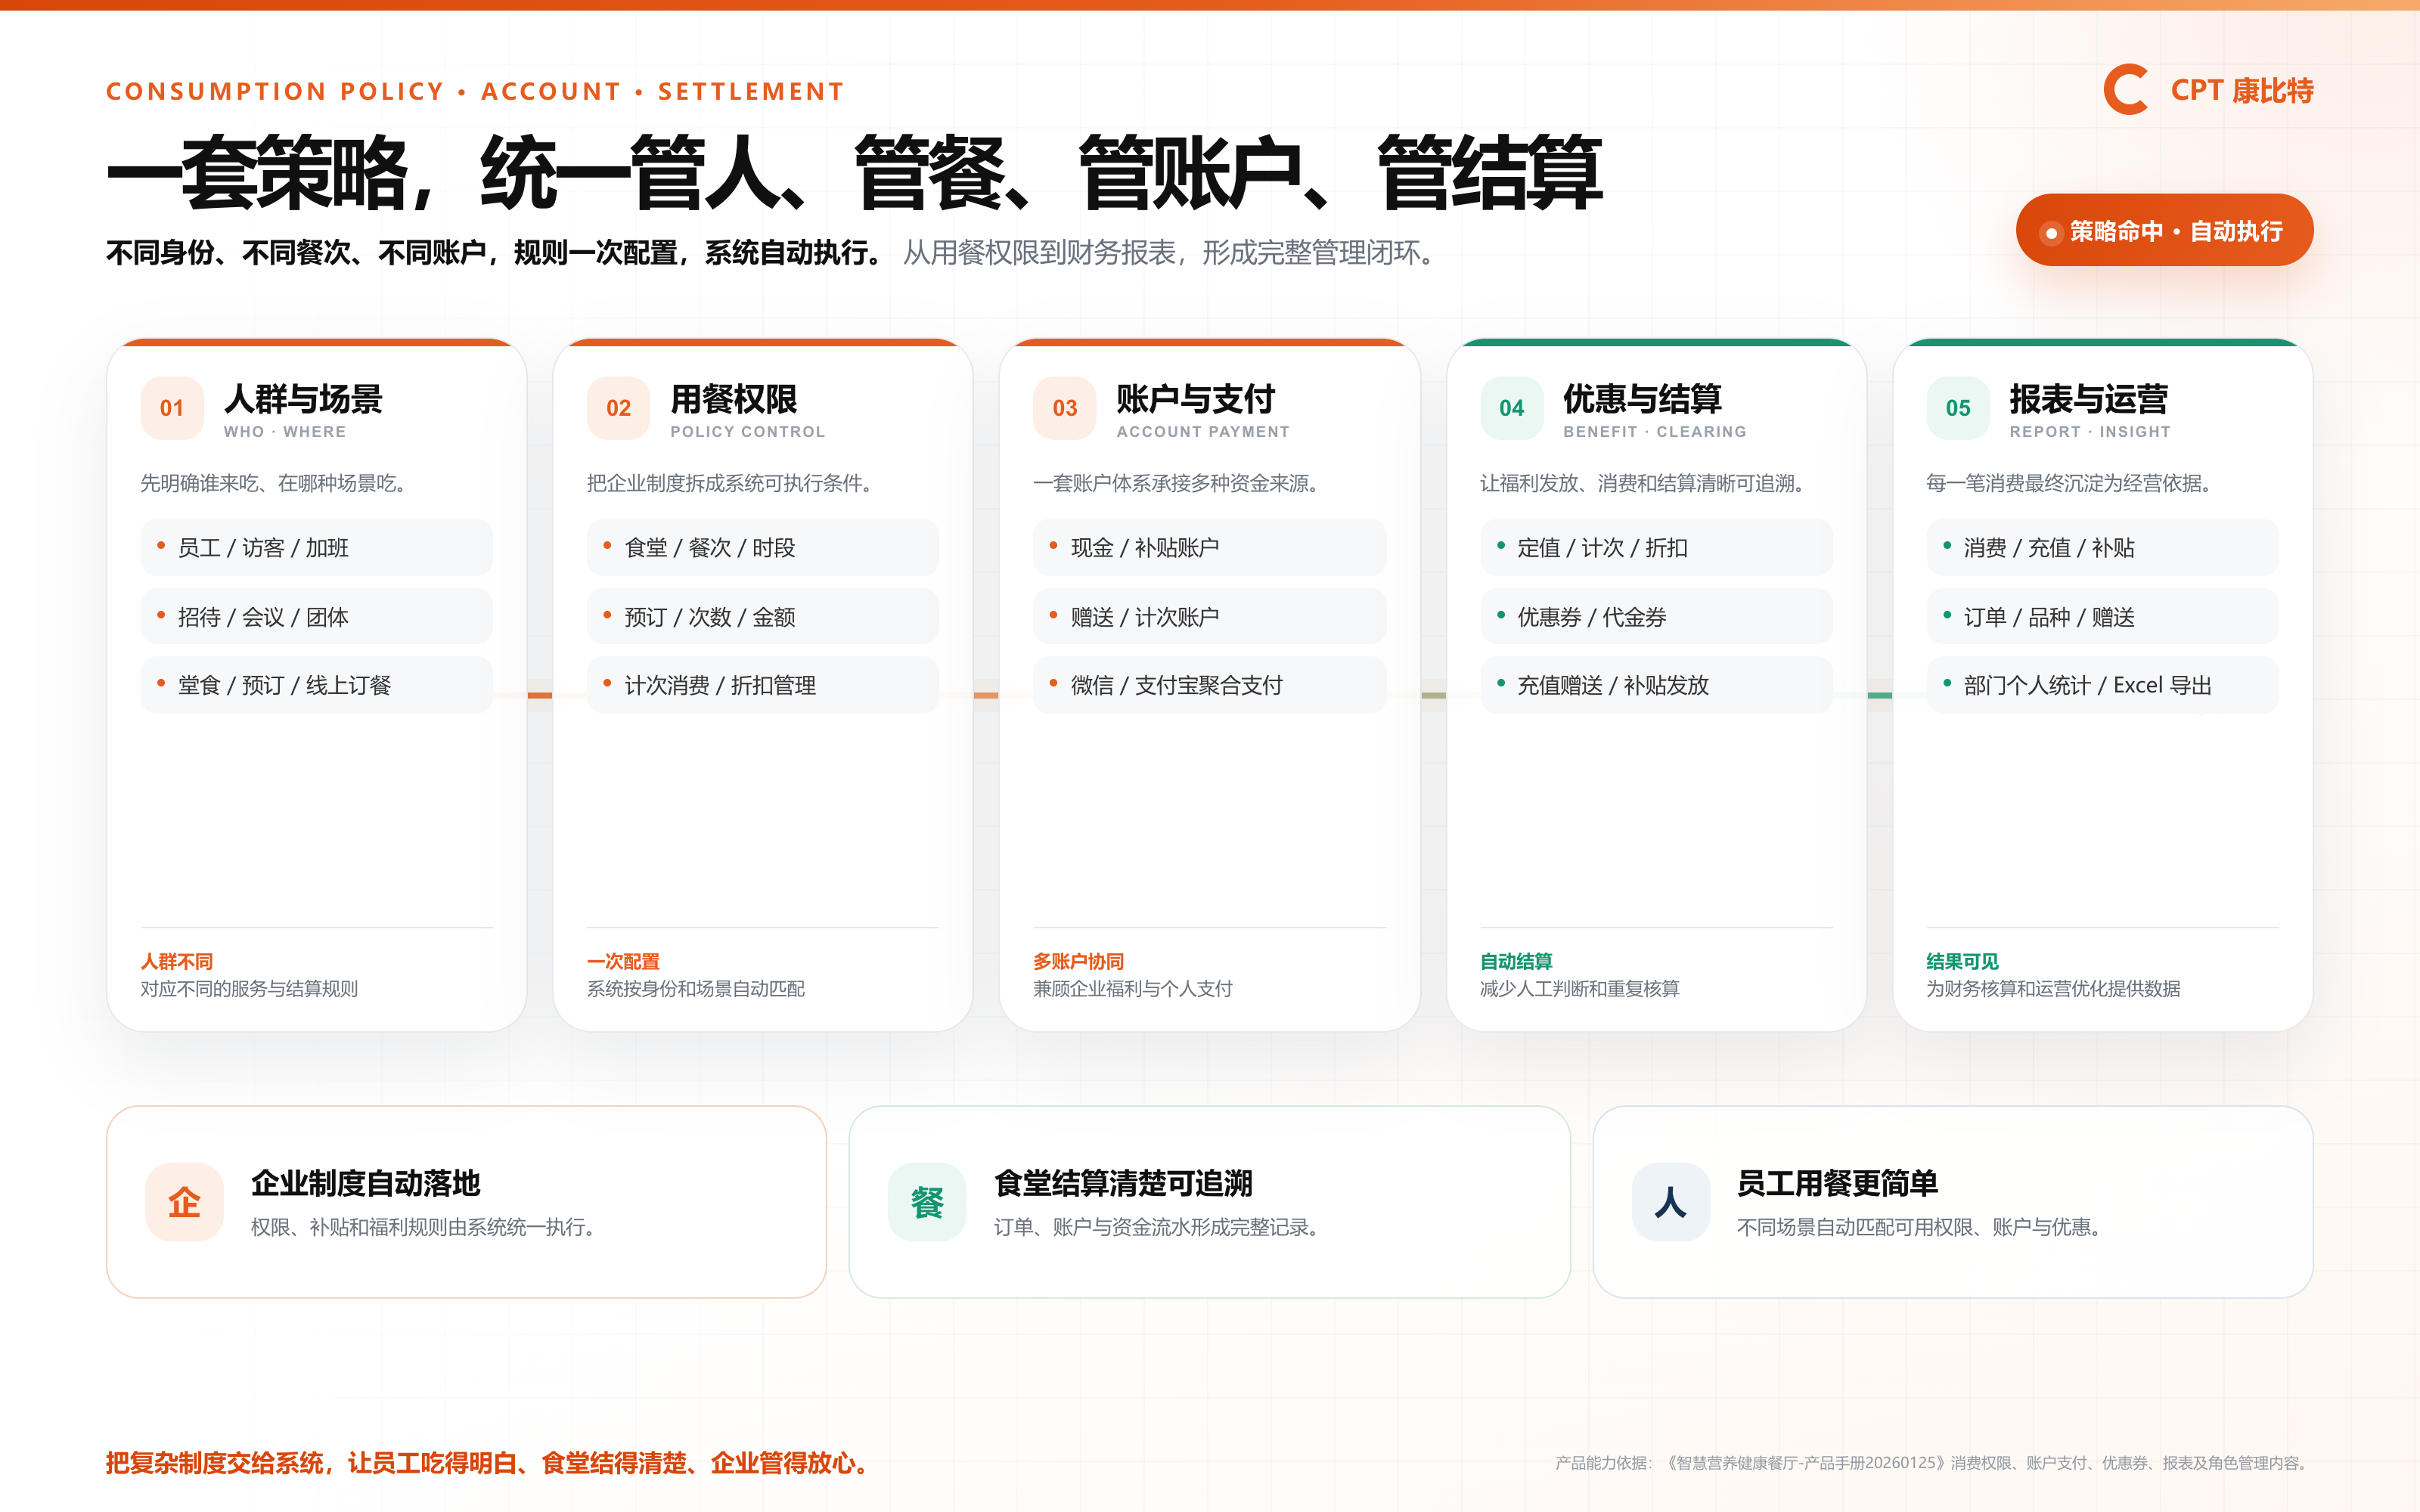2420x1512 pixels.
Task: Click the 01 number badge
Action: pos(172,408)
